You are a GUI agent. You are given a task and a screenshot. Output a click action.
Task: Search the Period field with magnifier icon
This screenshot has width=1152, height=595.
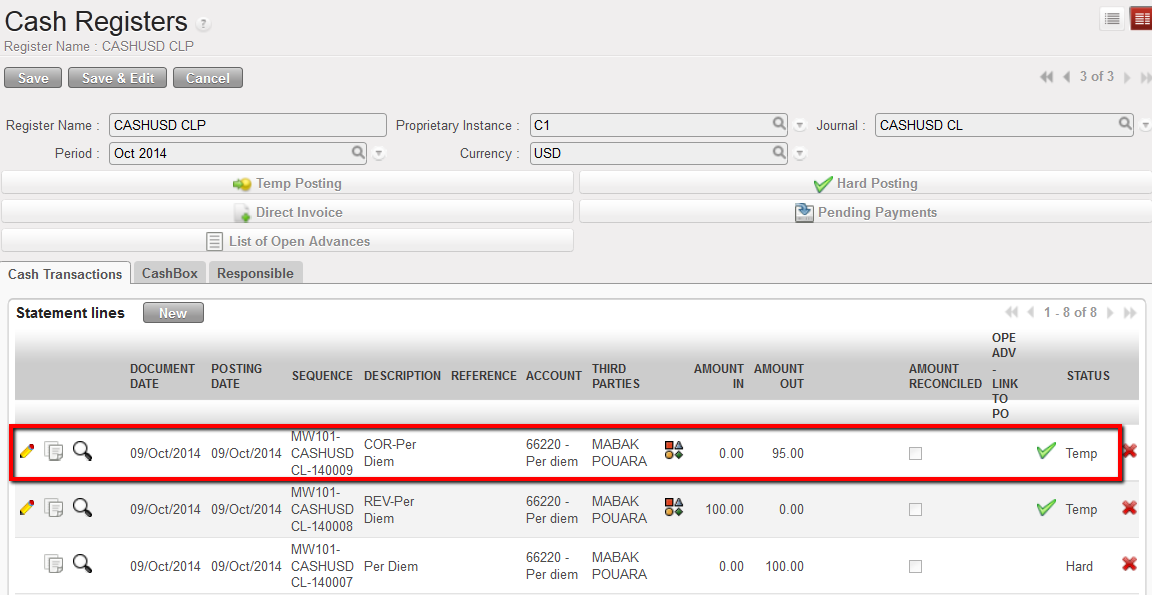pyautogui.click(x=358, y=153)
